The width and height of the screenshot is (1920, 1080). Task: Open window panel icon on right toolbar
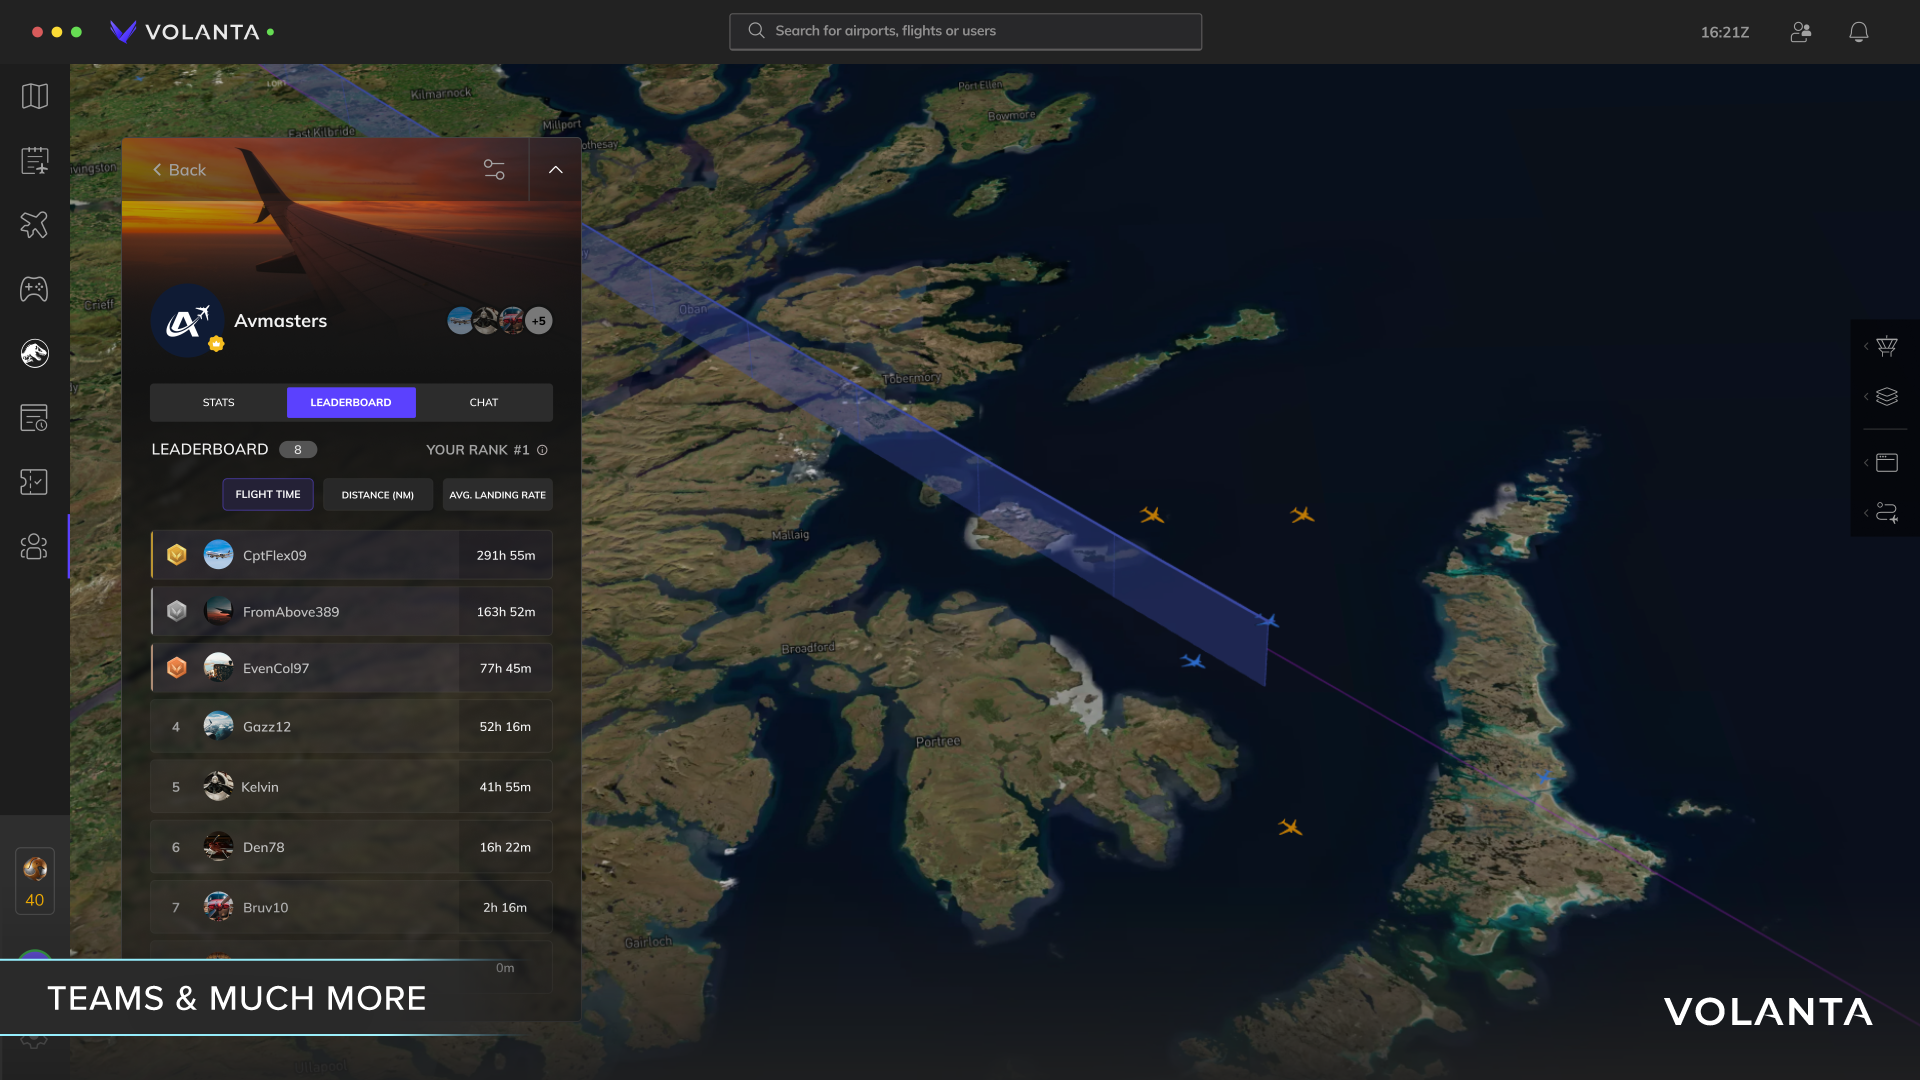[x=1887, y=462]
